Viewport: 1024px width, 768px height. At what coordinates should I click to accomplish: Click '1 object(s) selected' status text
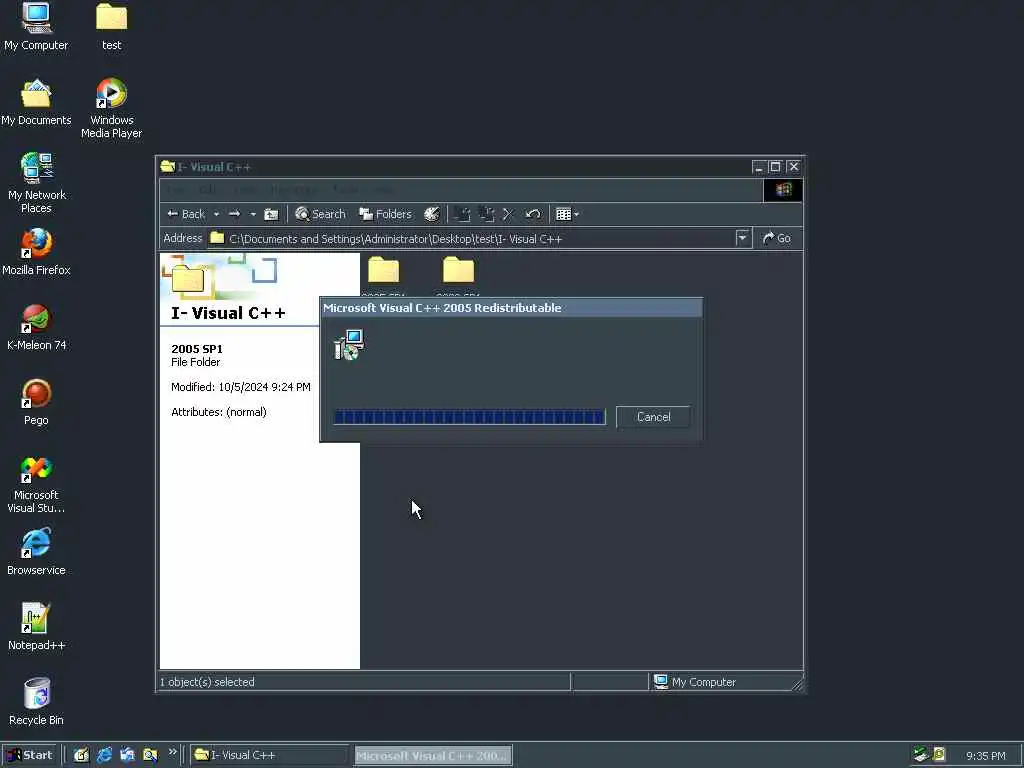[207, 682]
